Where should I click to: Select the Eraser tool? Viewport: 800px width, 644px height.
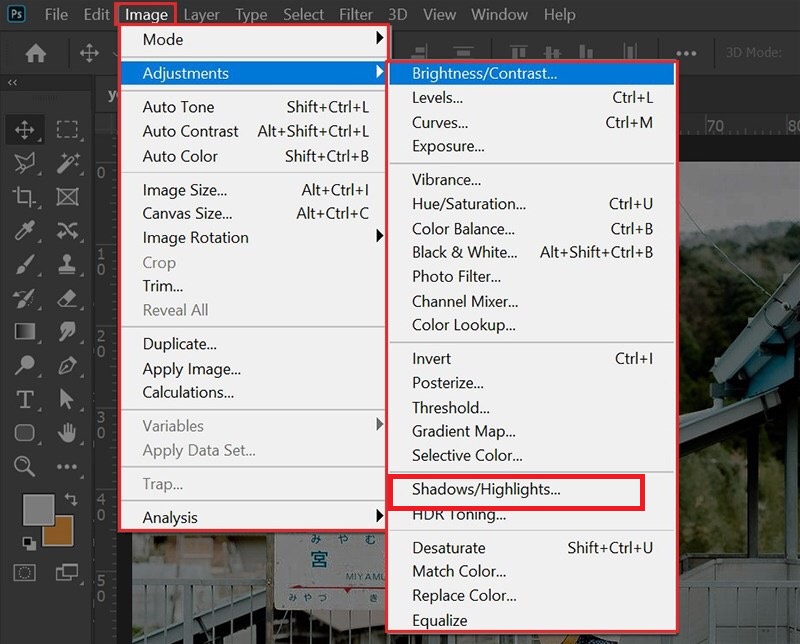click(x=67, y=298)
